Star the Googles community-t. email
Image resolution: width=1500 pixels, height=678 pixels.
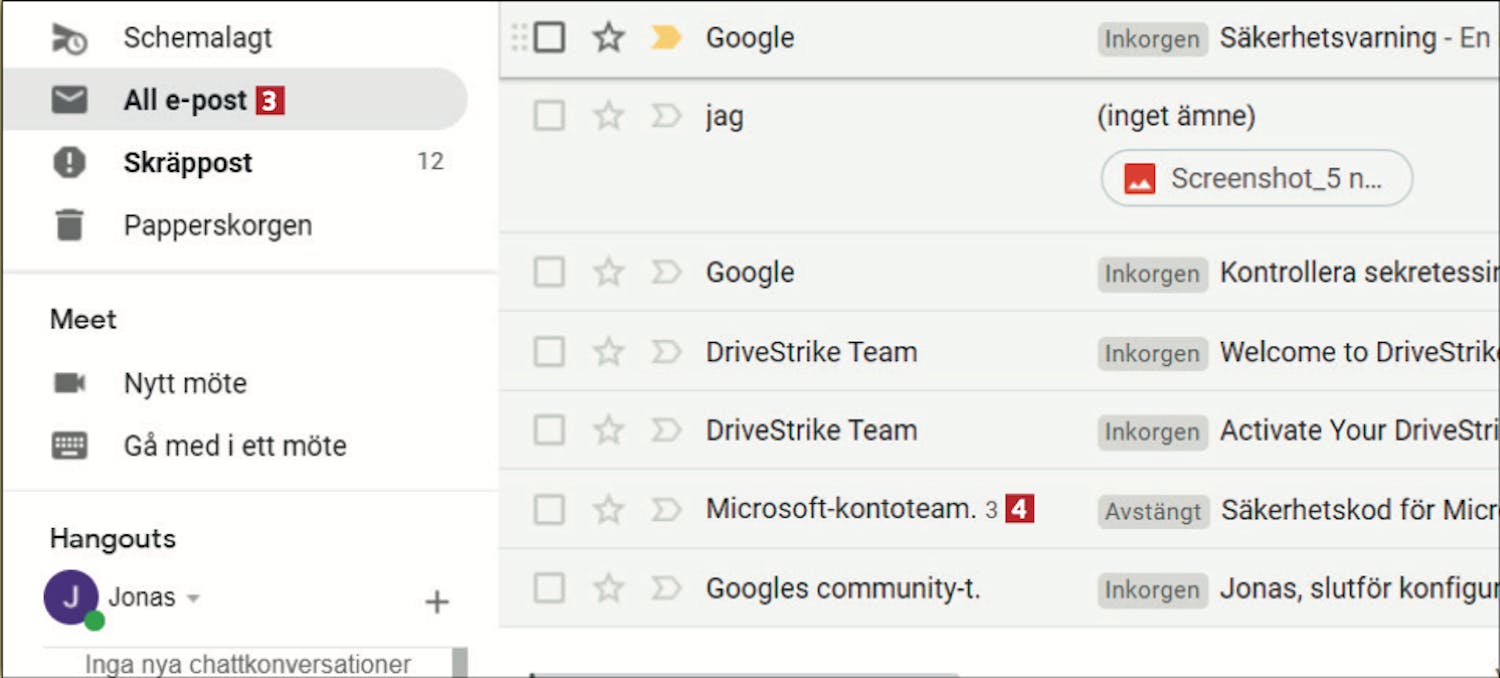point(609,588)
